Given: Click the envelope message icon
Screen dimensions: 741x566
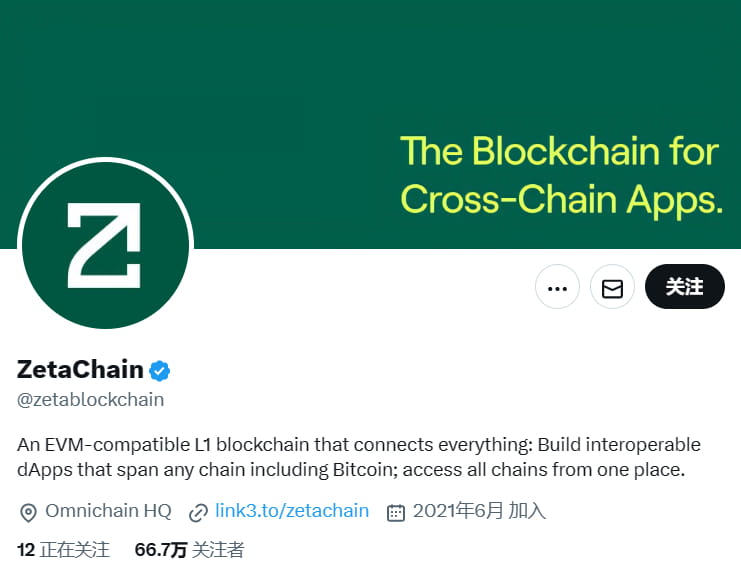Looking at the screenshot, I should tap(613, 288).
